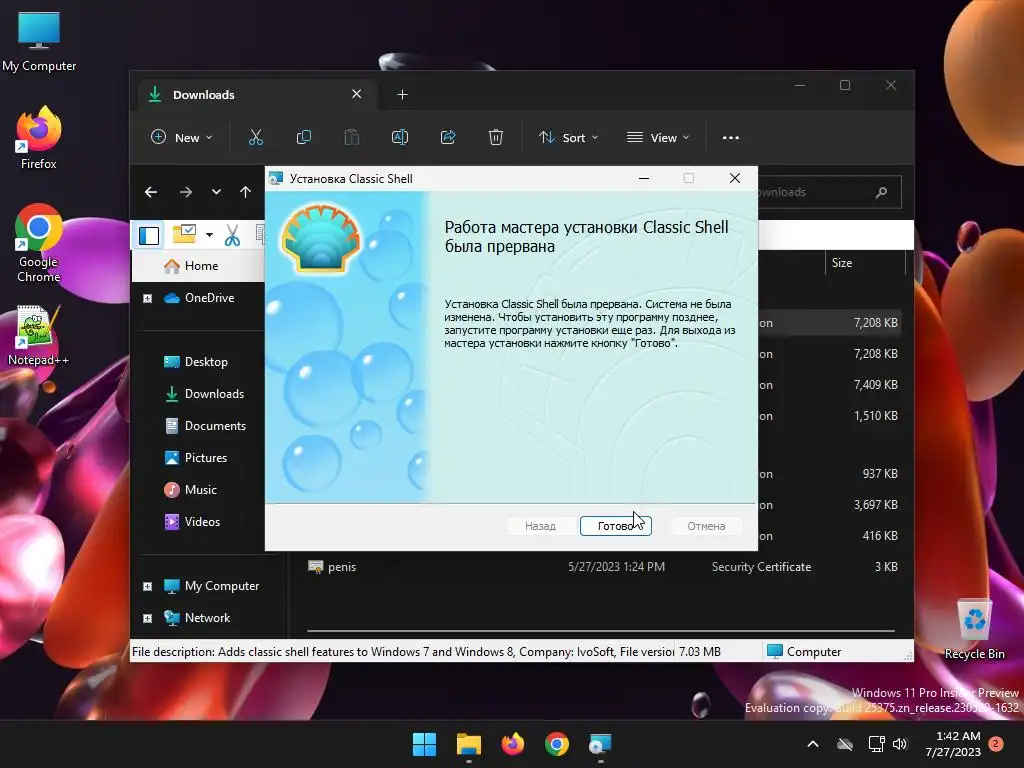Viewport: 1024px width, 768px height.
Task: Open Pictures in navigation pane
Action: 205,458
